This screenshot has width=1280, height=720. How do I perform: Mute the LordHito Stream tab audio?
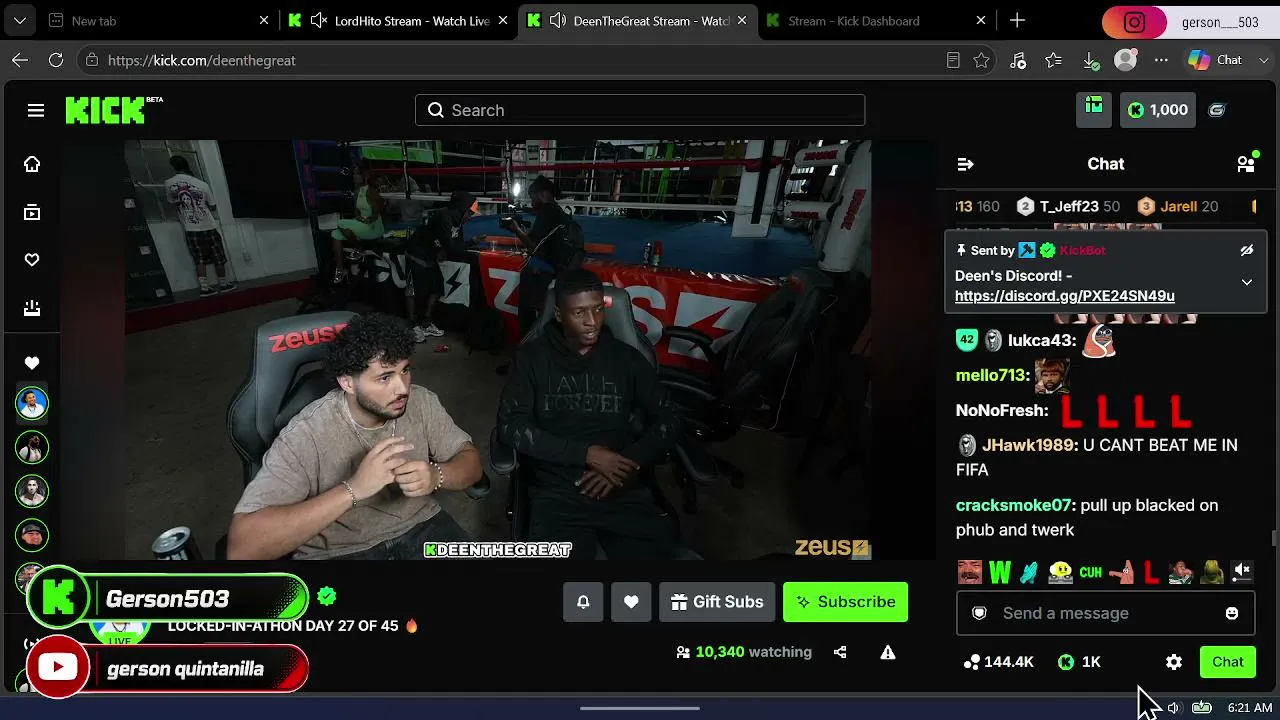[319, 20]
